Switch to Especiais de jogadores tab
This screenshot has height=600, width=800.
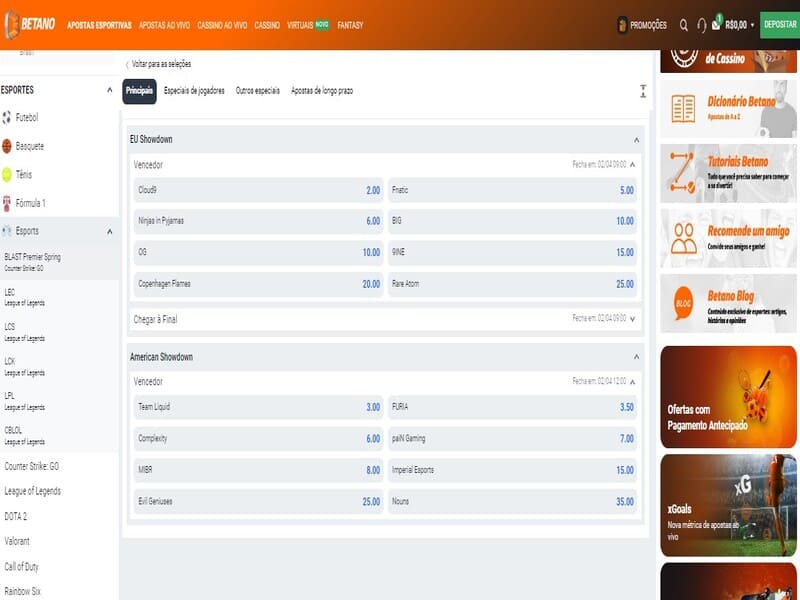(194, 91)
